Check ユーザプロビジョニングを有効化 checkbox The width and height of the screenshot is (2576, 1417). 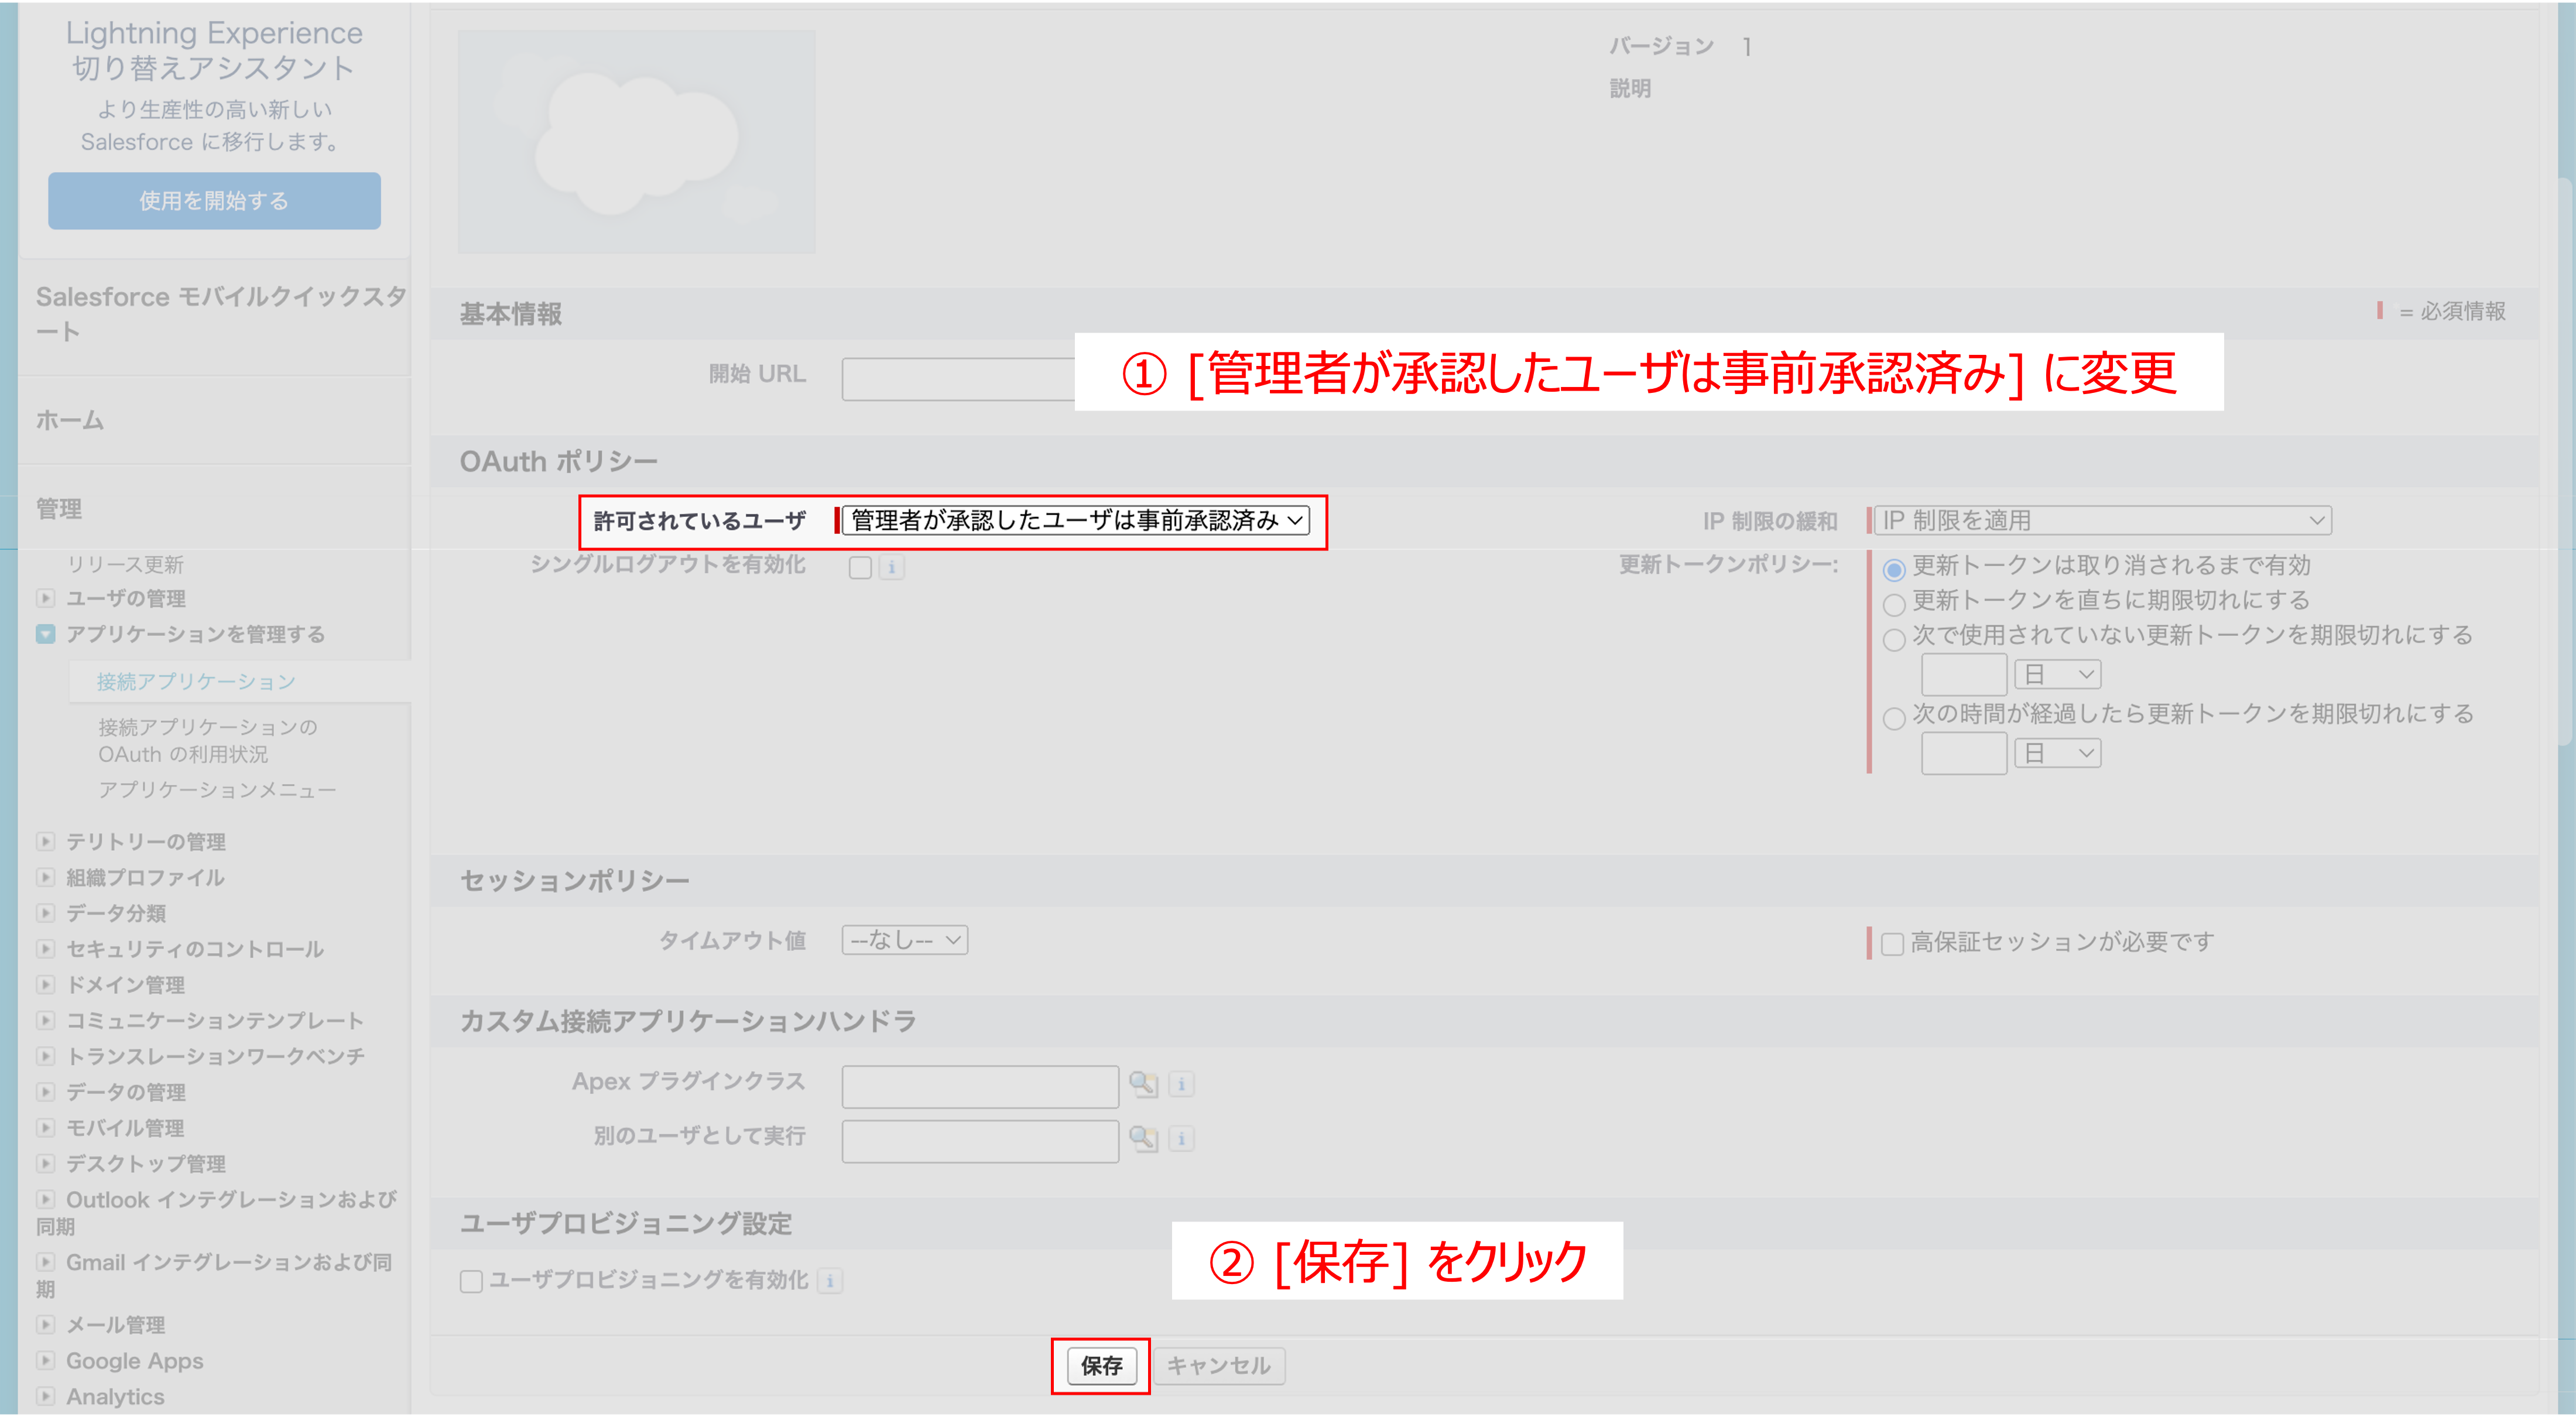tap(471, 1282)
